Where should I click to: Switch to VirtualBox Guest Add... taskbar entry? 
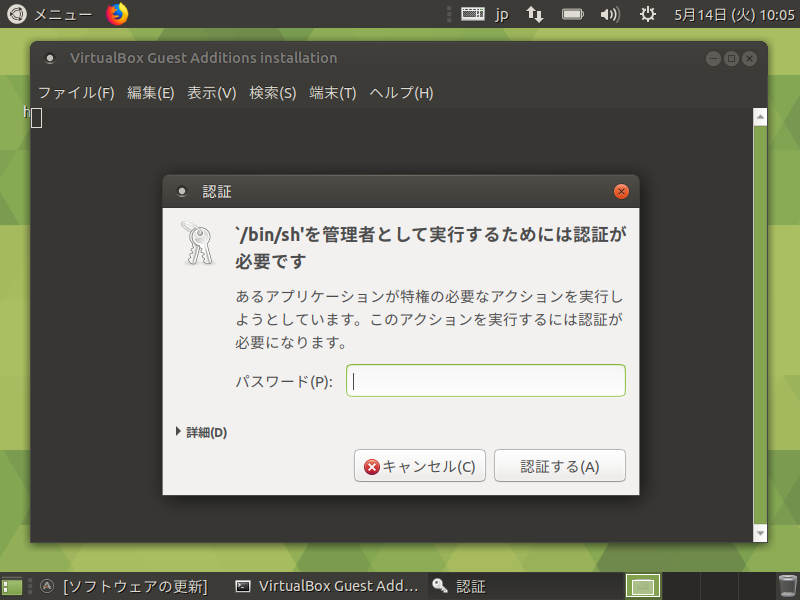coord(327,586)
